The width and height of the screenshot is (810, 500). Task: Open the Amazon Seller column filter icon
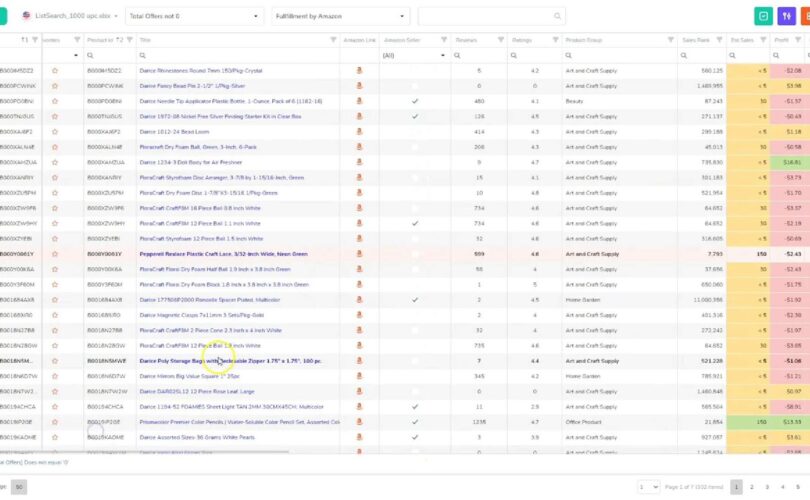pos(444,40)
